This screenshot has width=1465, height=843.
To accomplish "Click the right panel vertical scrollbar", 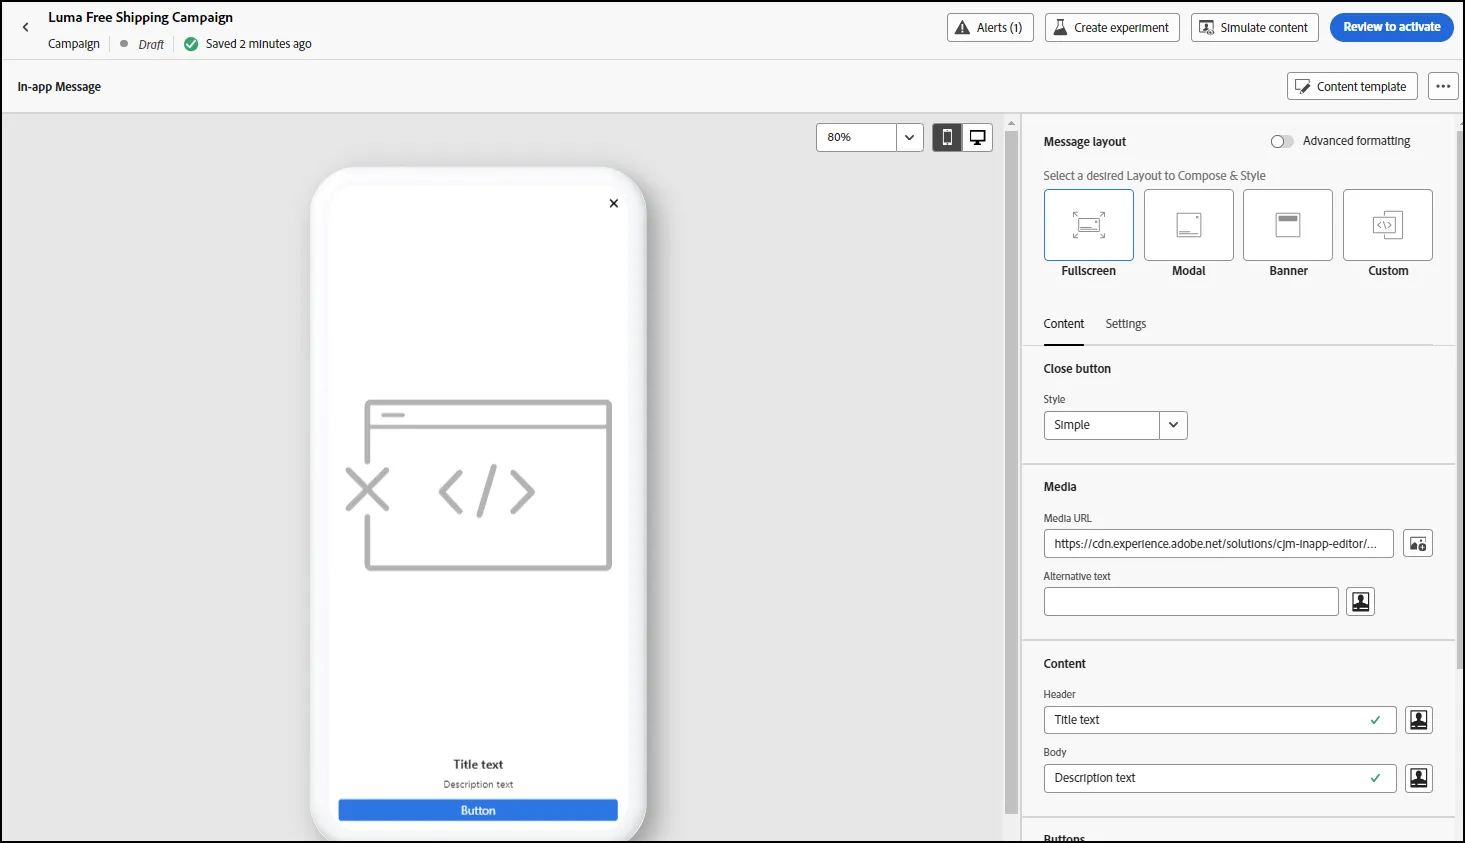I will click(x=1460, y=400).
